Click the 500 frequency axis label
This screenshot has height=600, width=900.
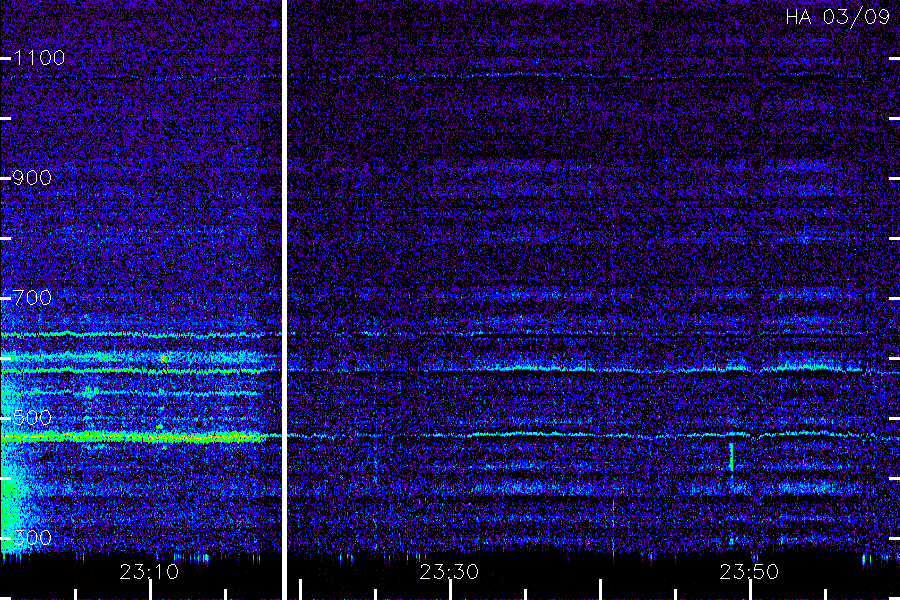[32, 418]
